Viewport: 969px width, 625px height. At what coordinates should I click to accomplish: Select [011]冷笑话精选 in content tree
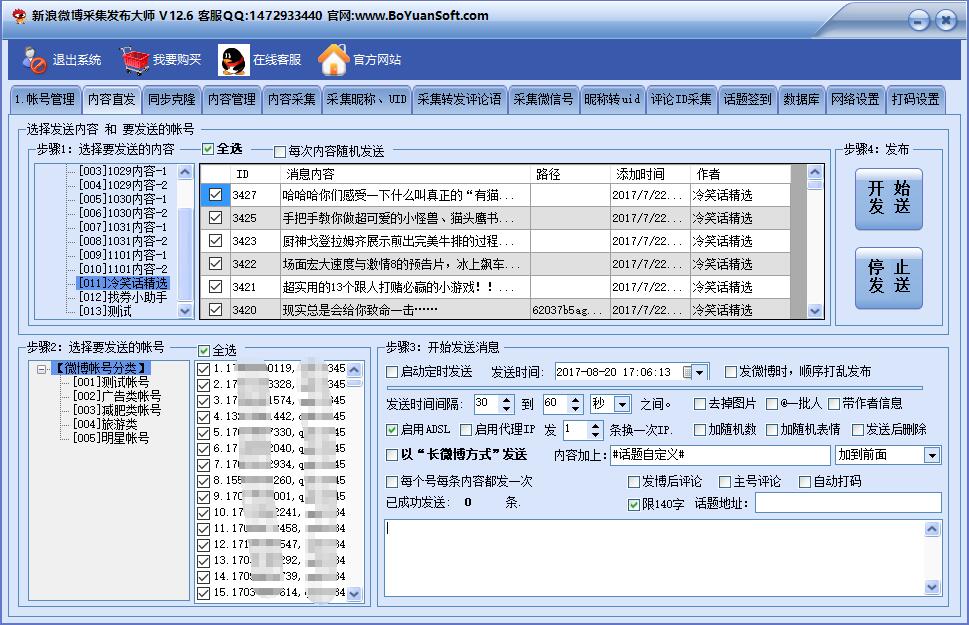pyautogui.click(x=123, y=283)
